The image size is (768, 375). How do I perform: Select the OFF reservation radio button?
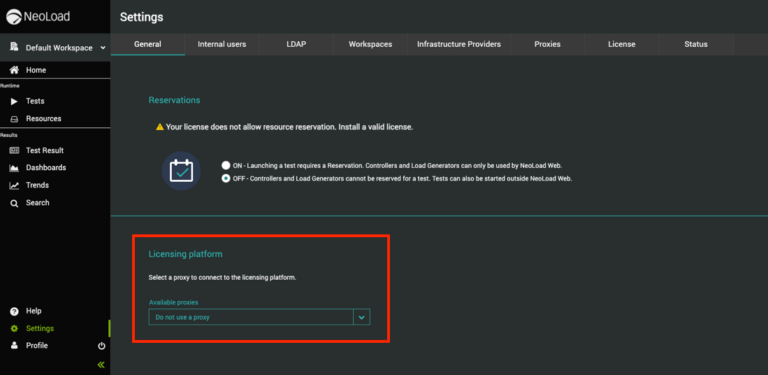click(x=226, y=179)
